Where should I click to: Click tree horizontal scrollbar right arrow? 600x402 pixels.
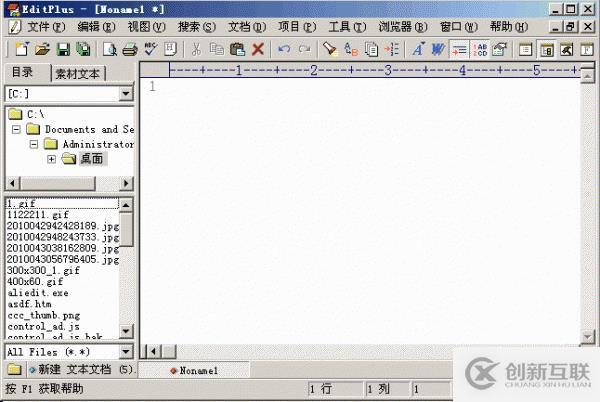pos(126,183)
